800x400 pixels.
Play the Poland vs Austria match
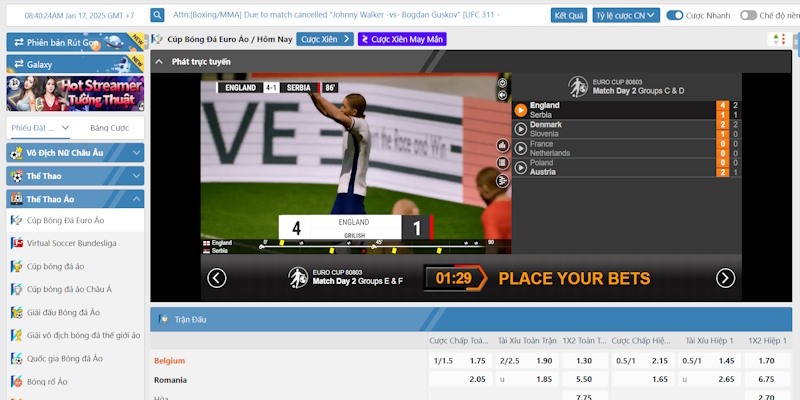click(520, 167)
